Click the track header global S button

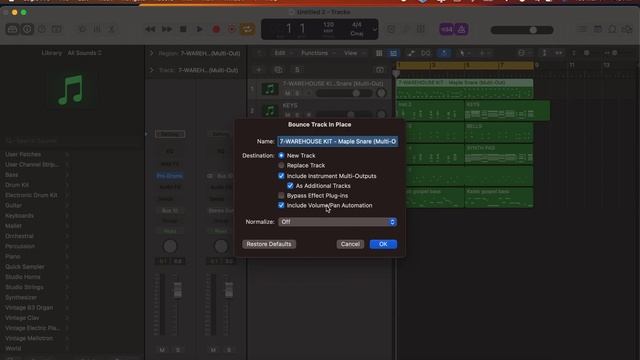pyautogui.click(x=297, y=70)
